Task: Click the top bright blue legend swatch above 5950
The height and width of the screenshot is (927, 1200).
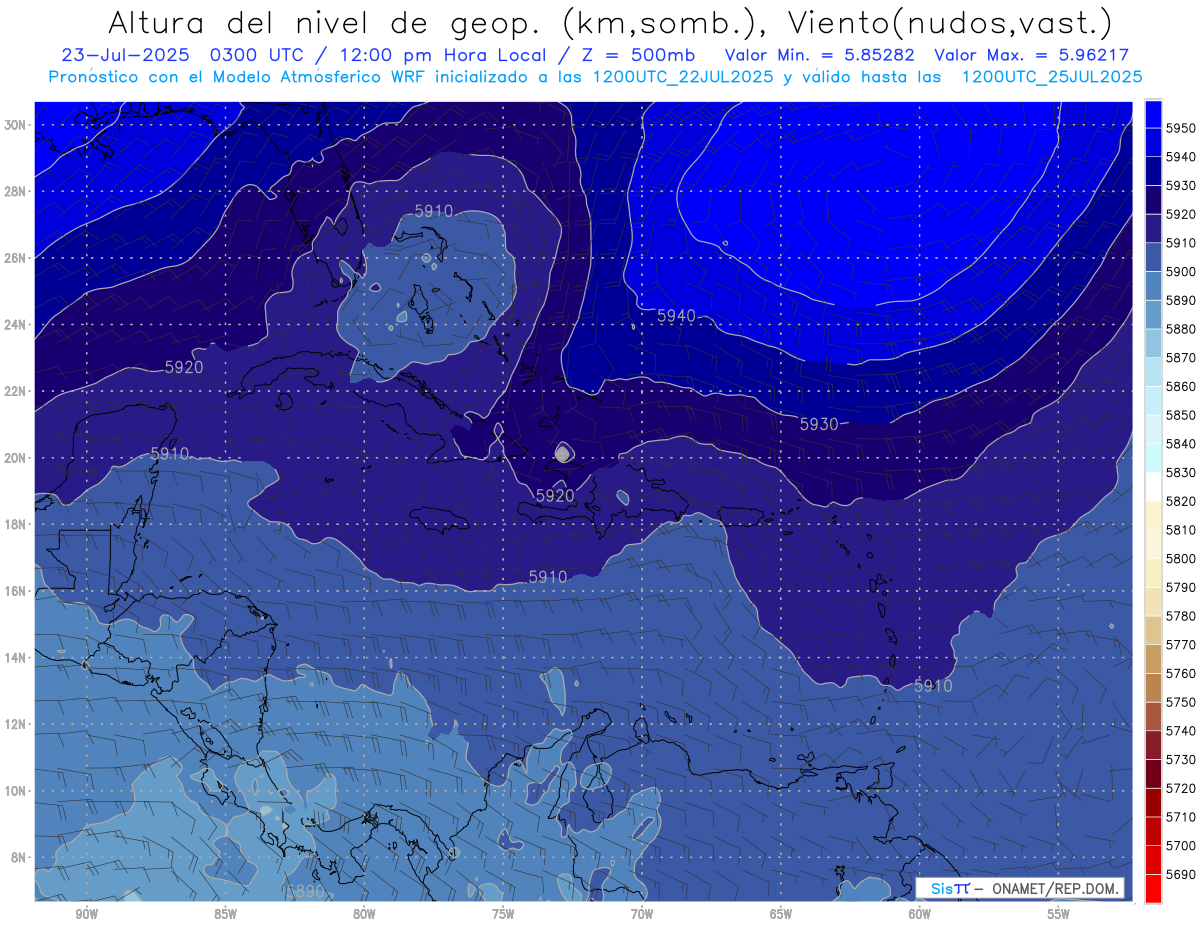Action: click(x=1152, y=113)
